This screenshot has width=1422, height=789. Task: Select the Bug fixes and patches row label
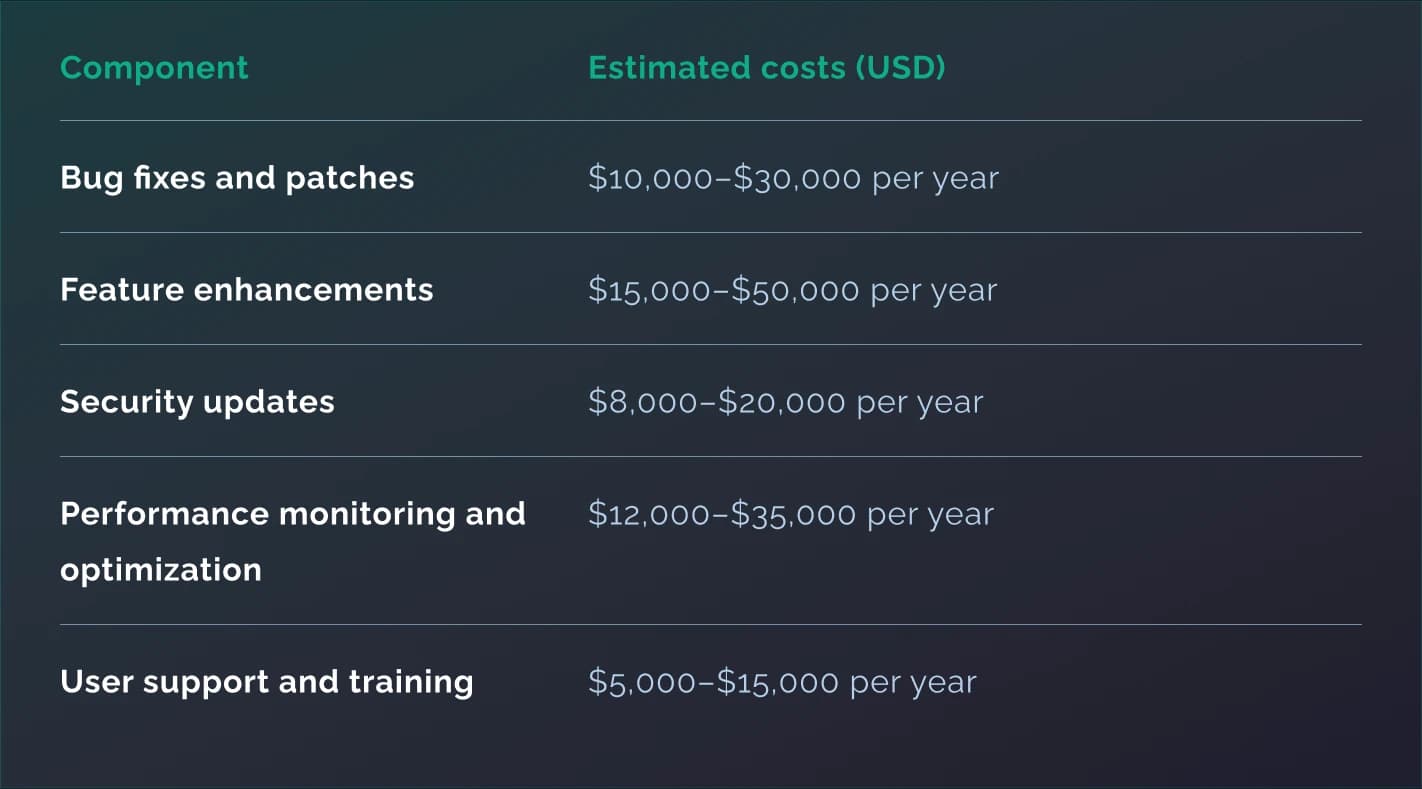pos(237,178)
